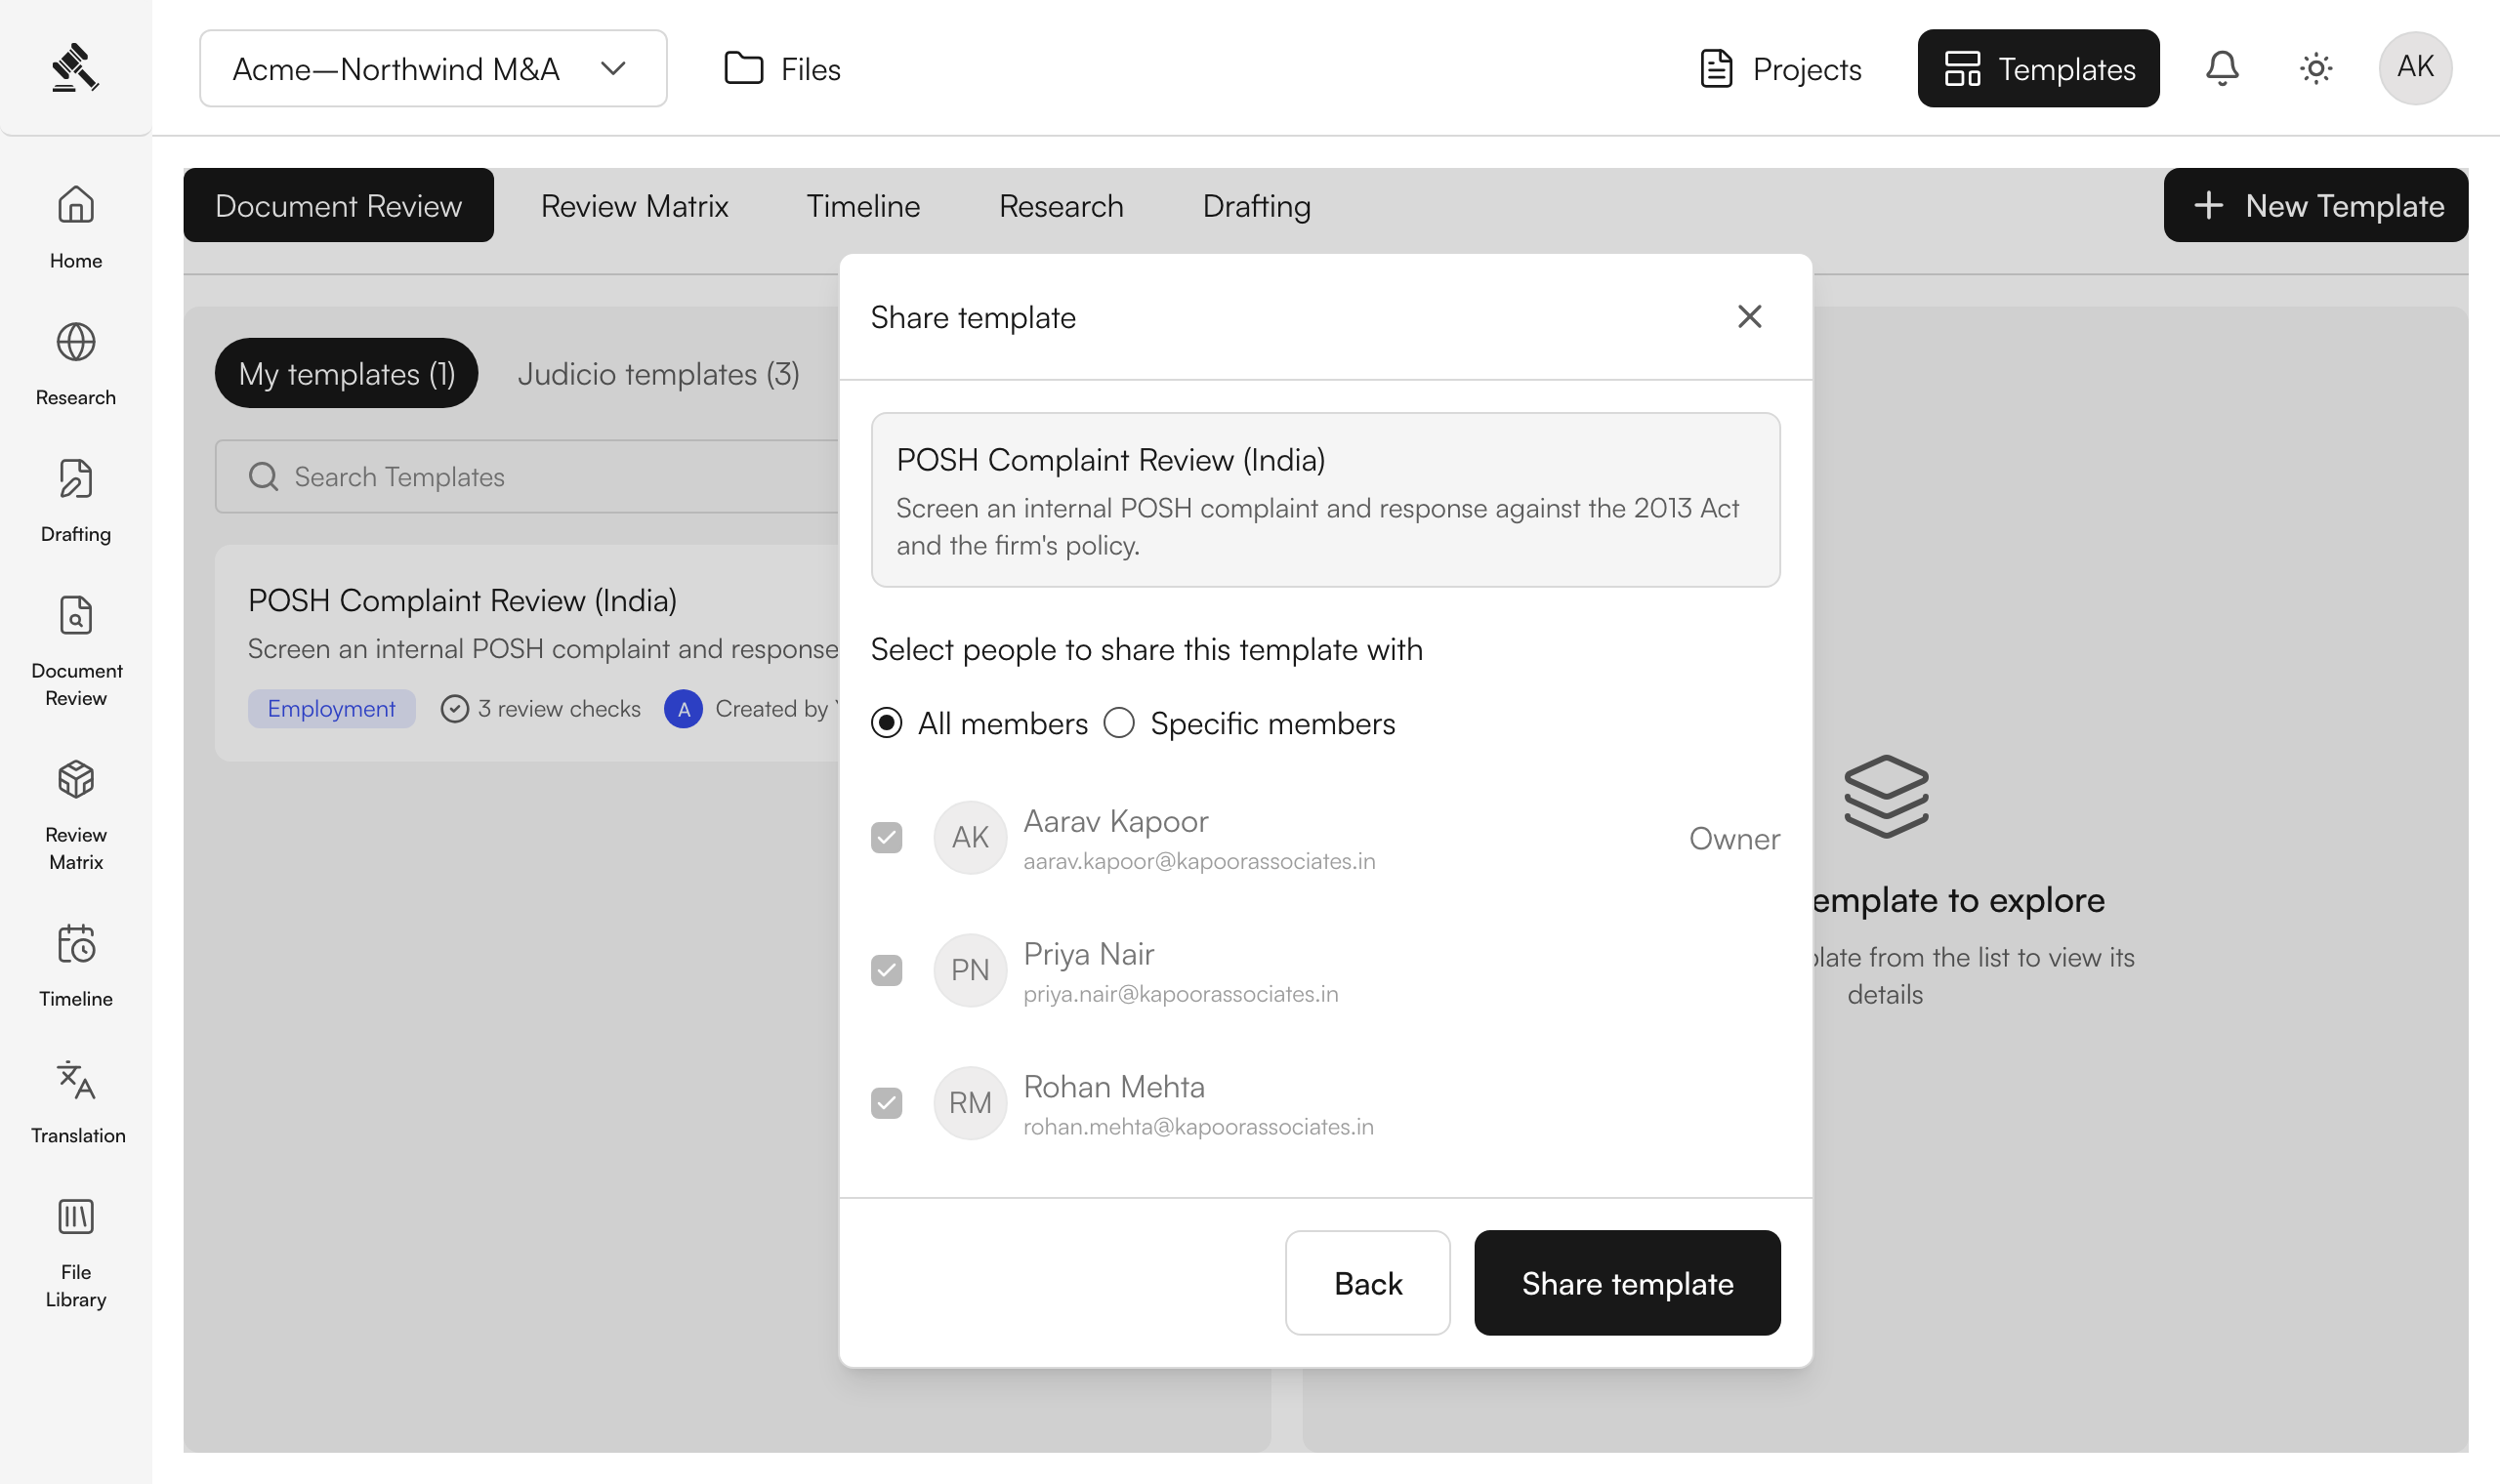
Task: Open AK user profile avatar
Action: [x=2414, y=68]
